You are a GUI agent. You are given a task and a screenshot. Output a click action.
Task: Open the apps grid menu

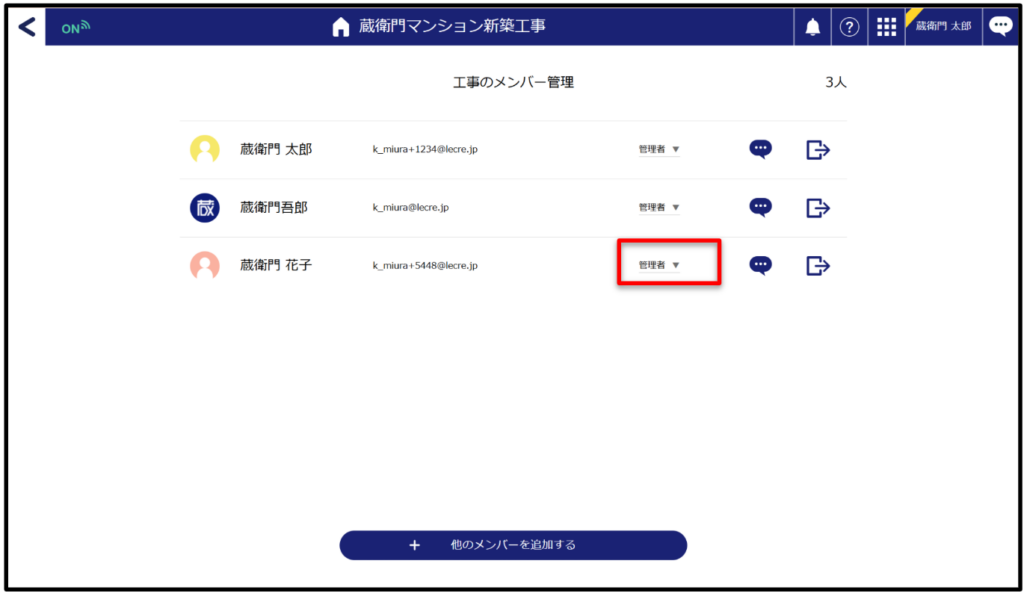[x=886, y=27]
